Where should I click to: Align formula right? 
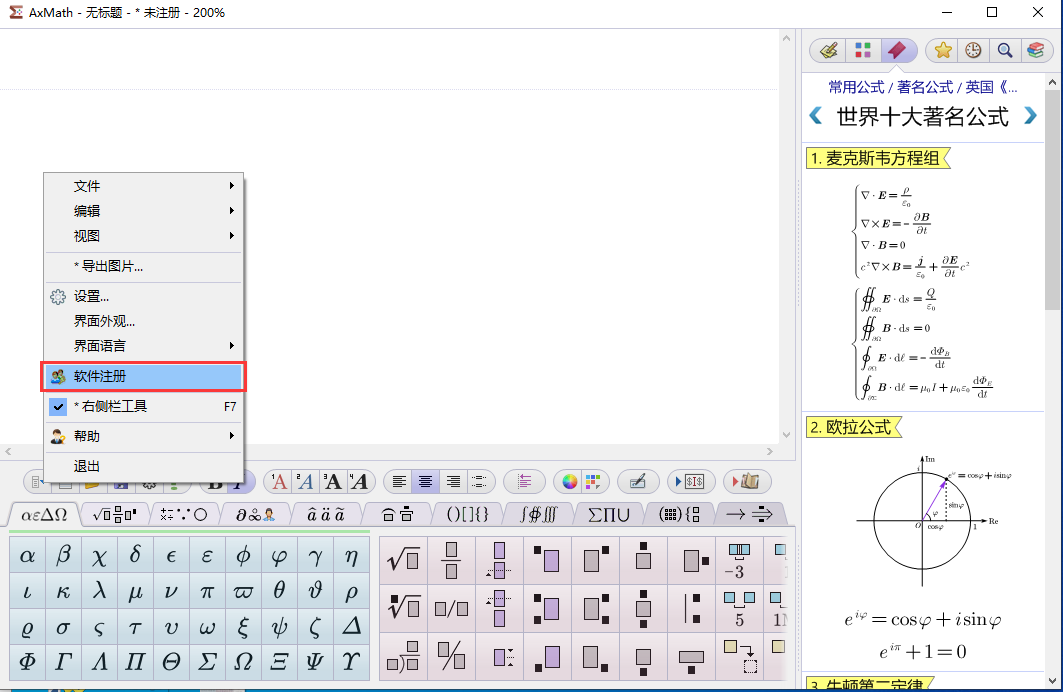(x=453, y=482)
